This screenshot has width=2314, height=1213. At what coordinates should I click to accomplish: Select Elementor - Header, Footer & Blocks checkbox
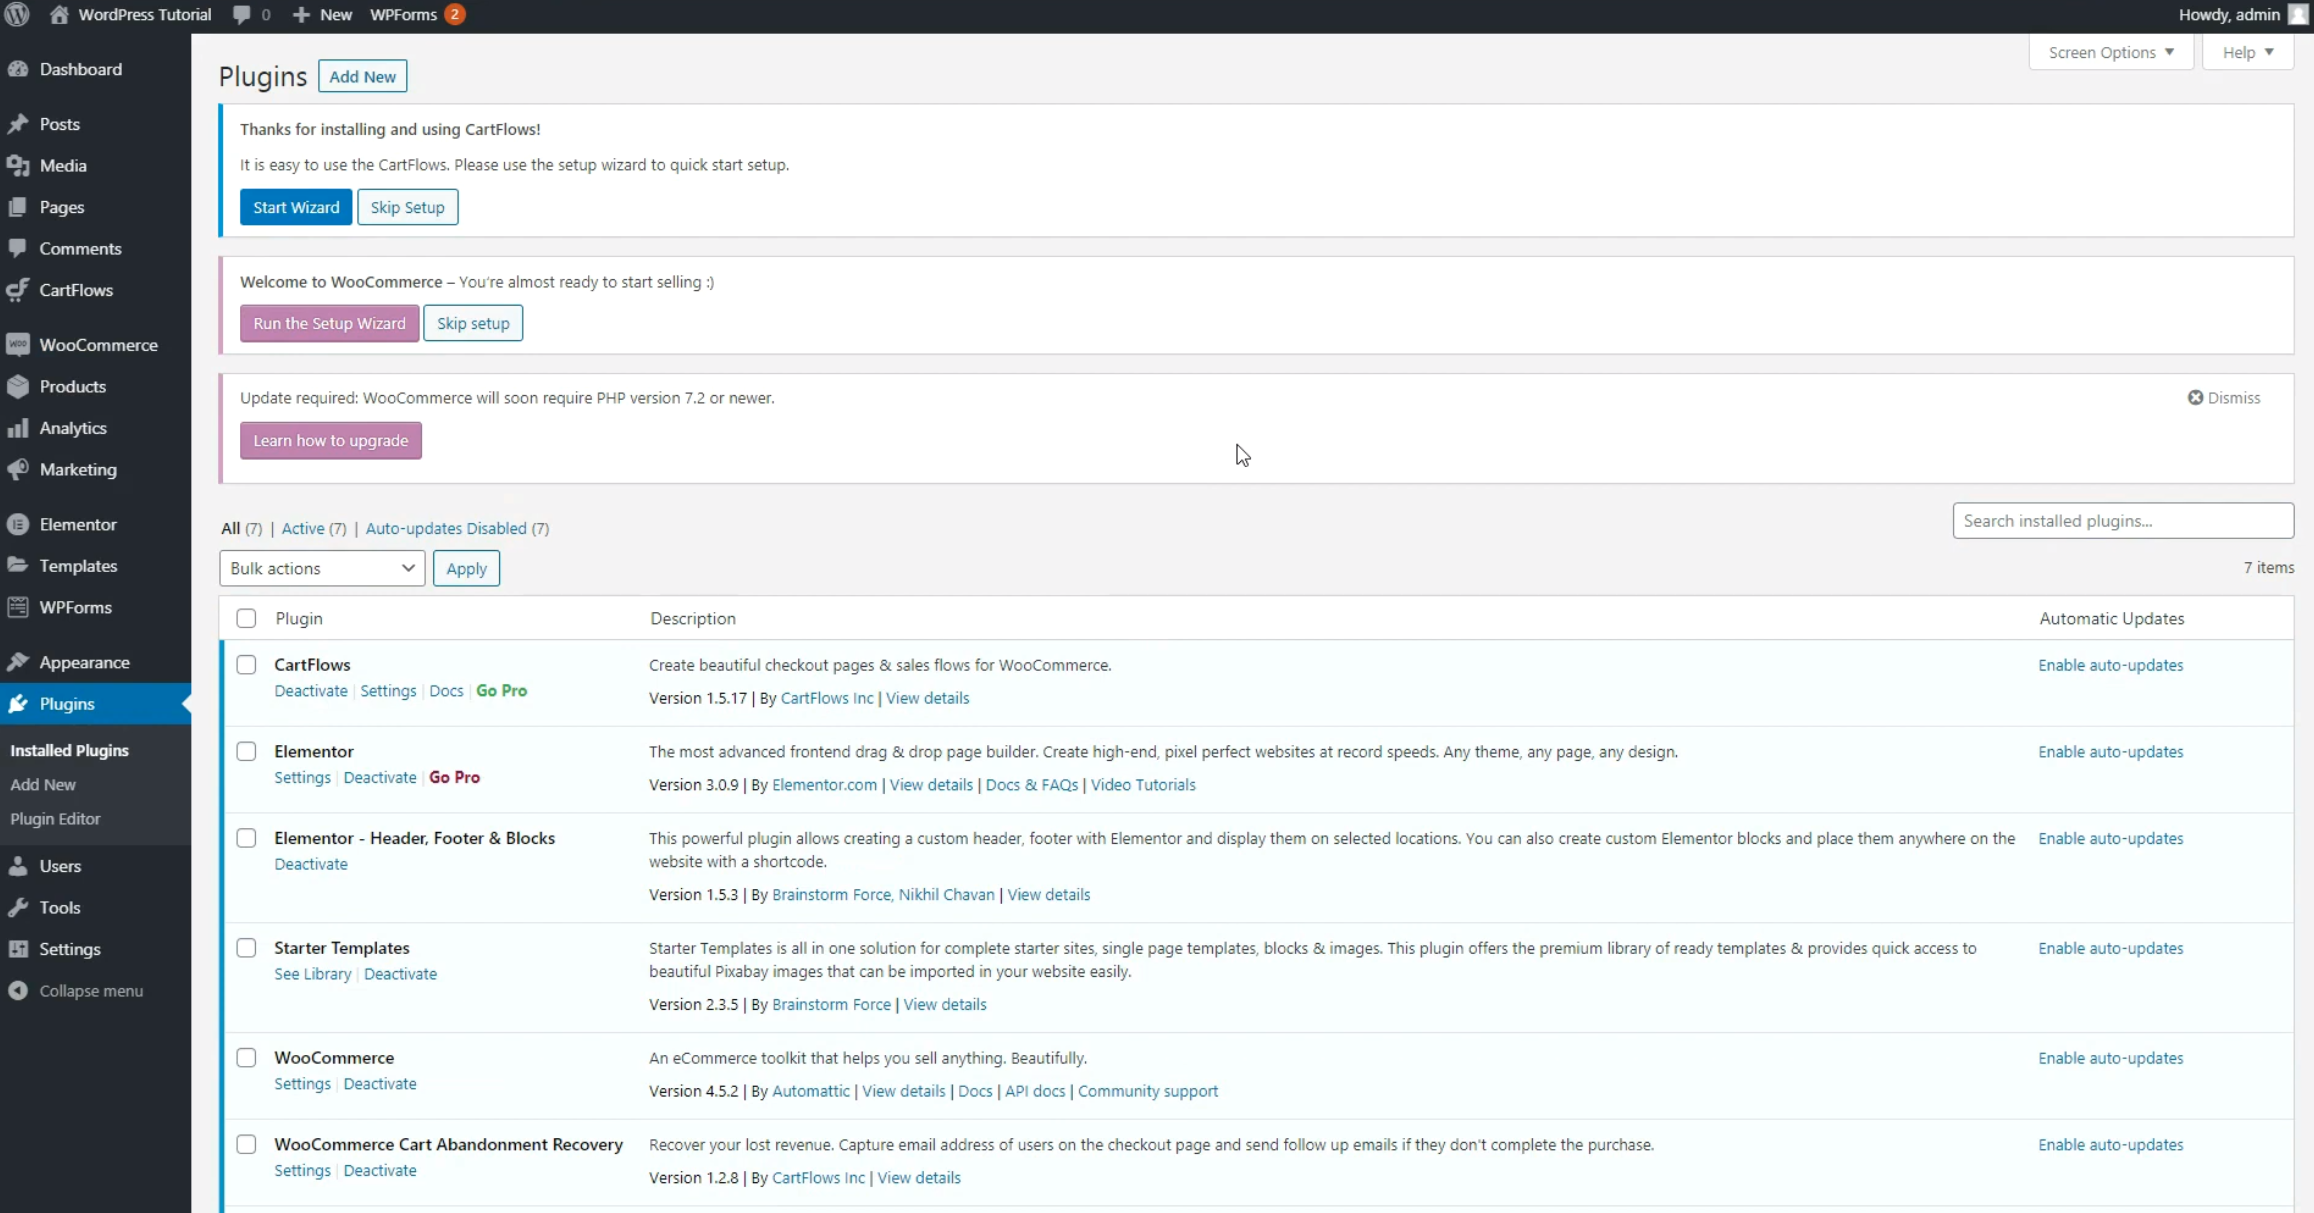[246, 838]
